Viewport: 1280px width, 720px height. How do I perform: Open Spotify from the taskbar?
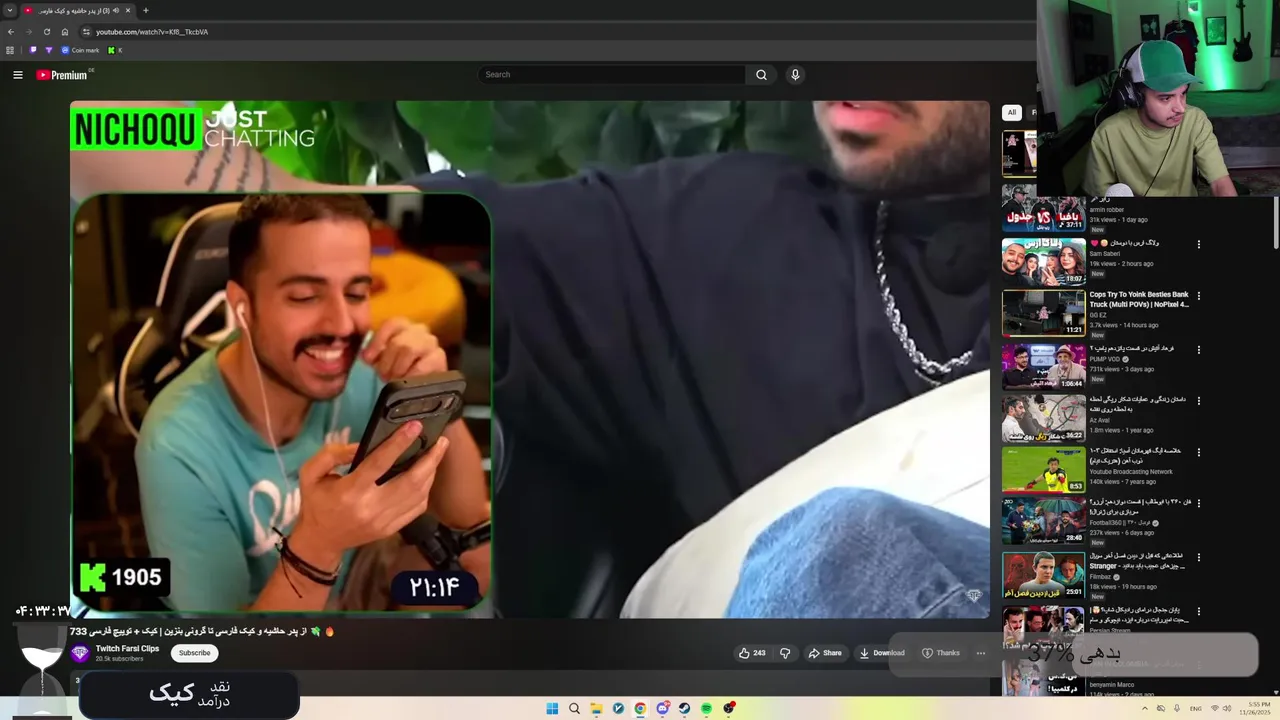(x=706, y=708)
